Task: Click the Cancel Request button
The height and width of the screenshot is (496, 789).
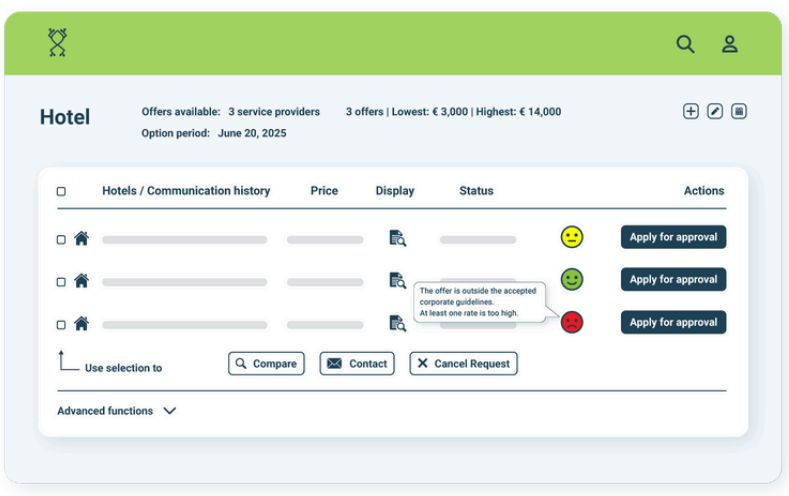Action: 463,363
